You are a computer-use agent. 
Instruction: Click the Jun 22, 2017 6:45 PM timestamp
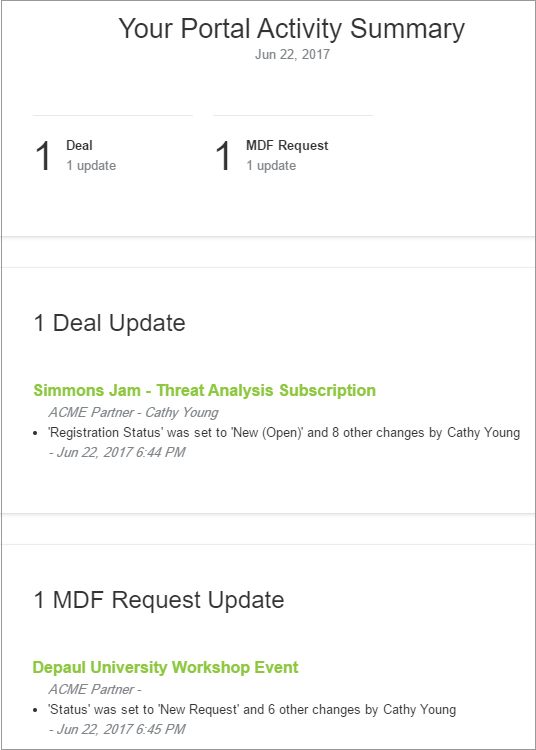tap(117, 729)
